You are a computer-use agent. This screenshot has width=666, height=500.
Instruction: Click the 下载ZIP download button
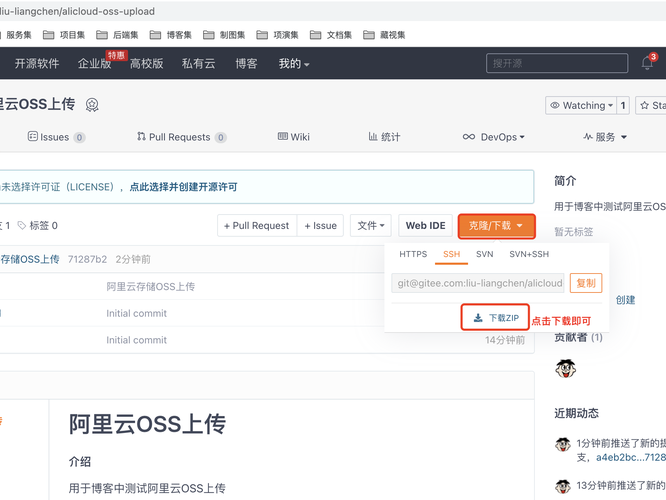[x=495, y=318]
